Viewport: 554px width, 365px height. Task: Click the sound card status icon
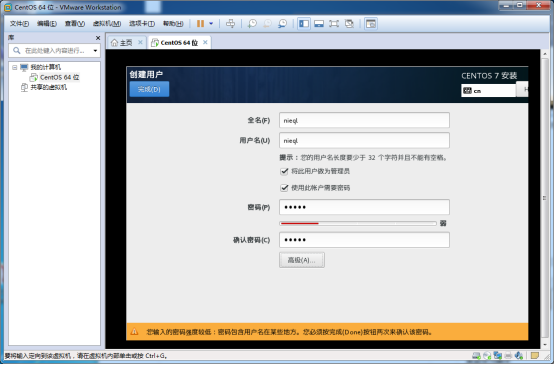point(519,355)
